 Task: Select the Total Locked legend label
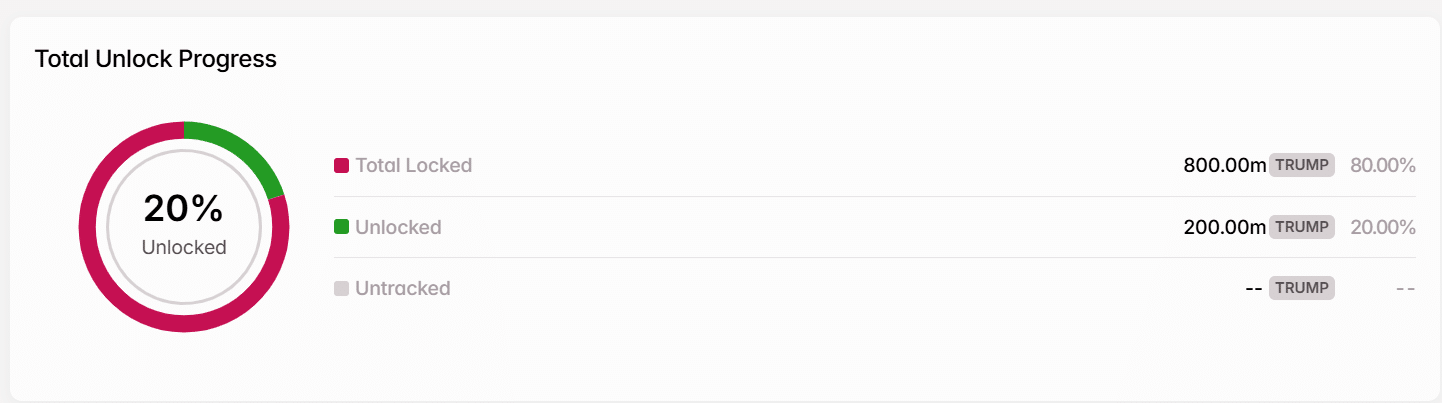(414, 165)
